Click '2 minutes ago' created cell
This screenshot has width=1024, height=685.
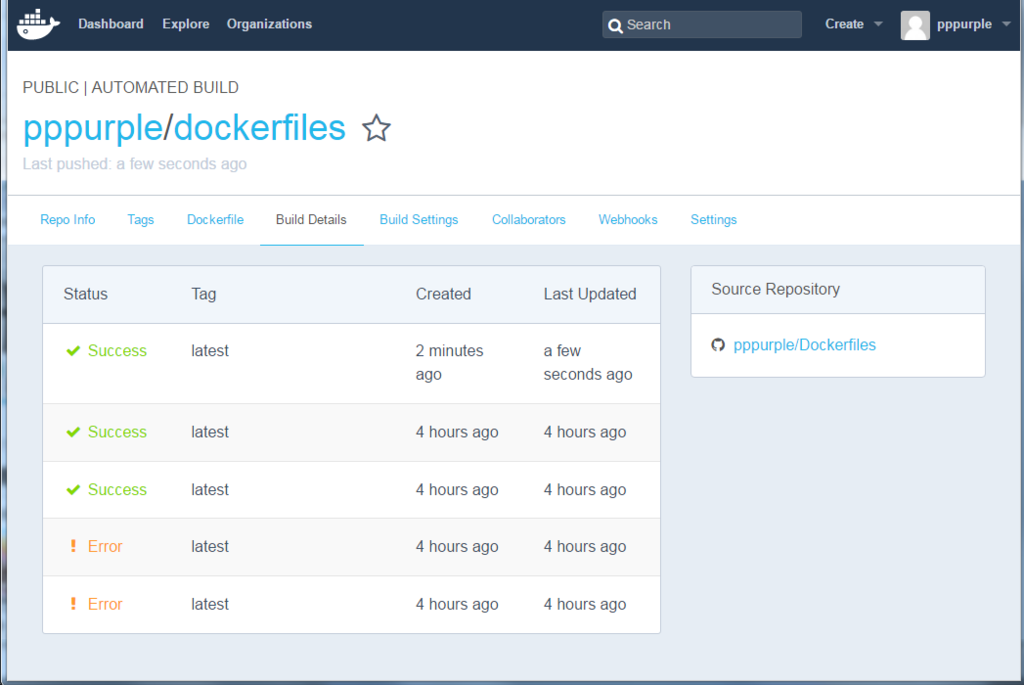click(449, 362)
